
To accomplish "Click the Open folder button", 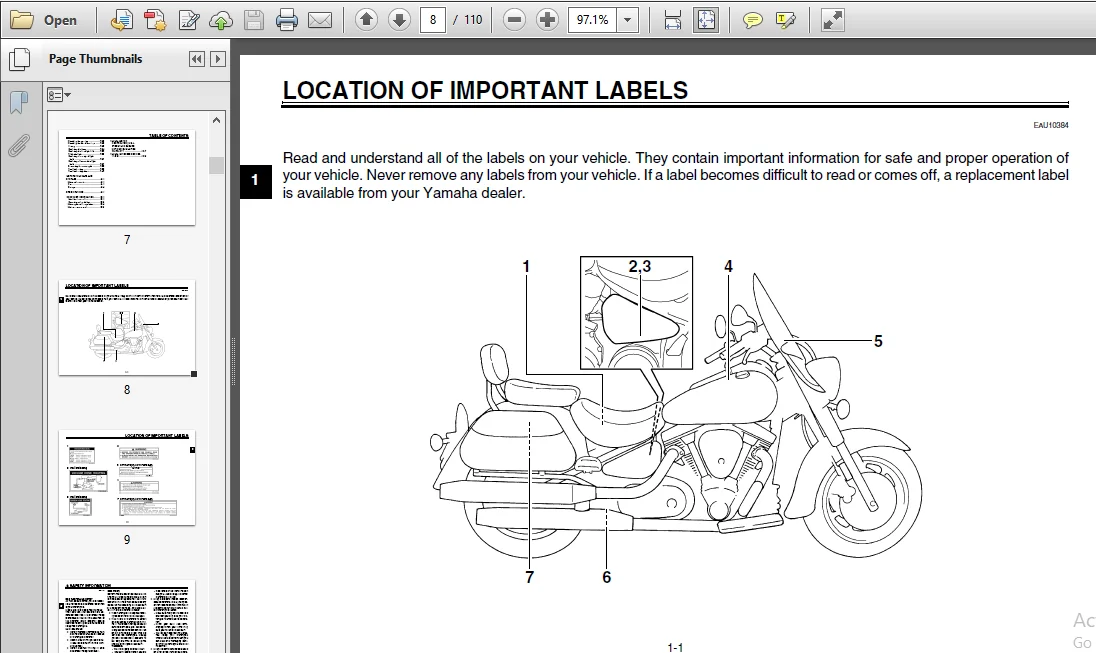I will click(43, 20).
